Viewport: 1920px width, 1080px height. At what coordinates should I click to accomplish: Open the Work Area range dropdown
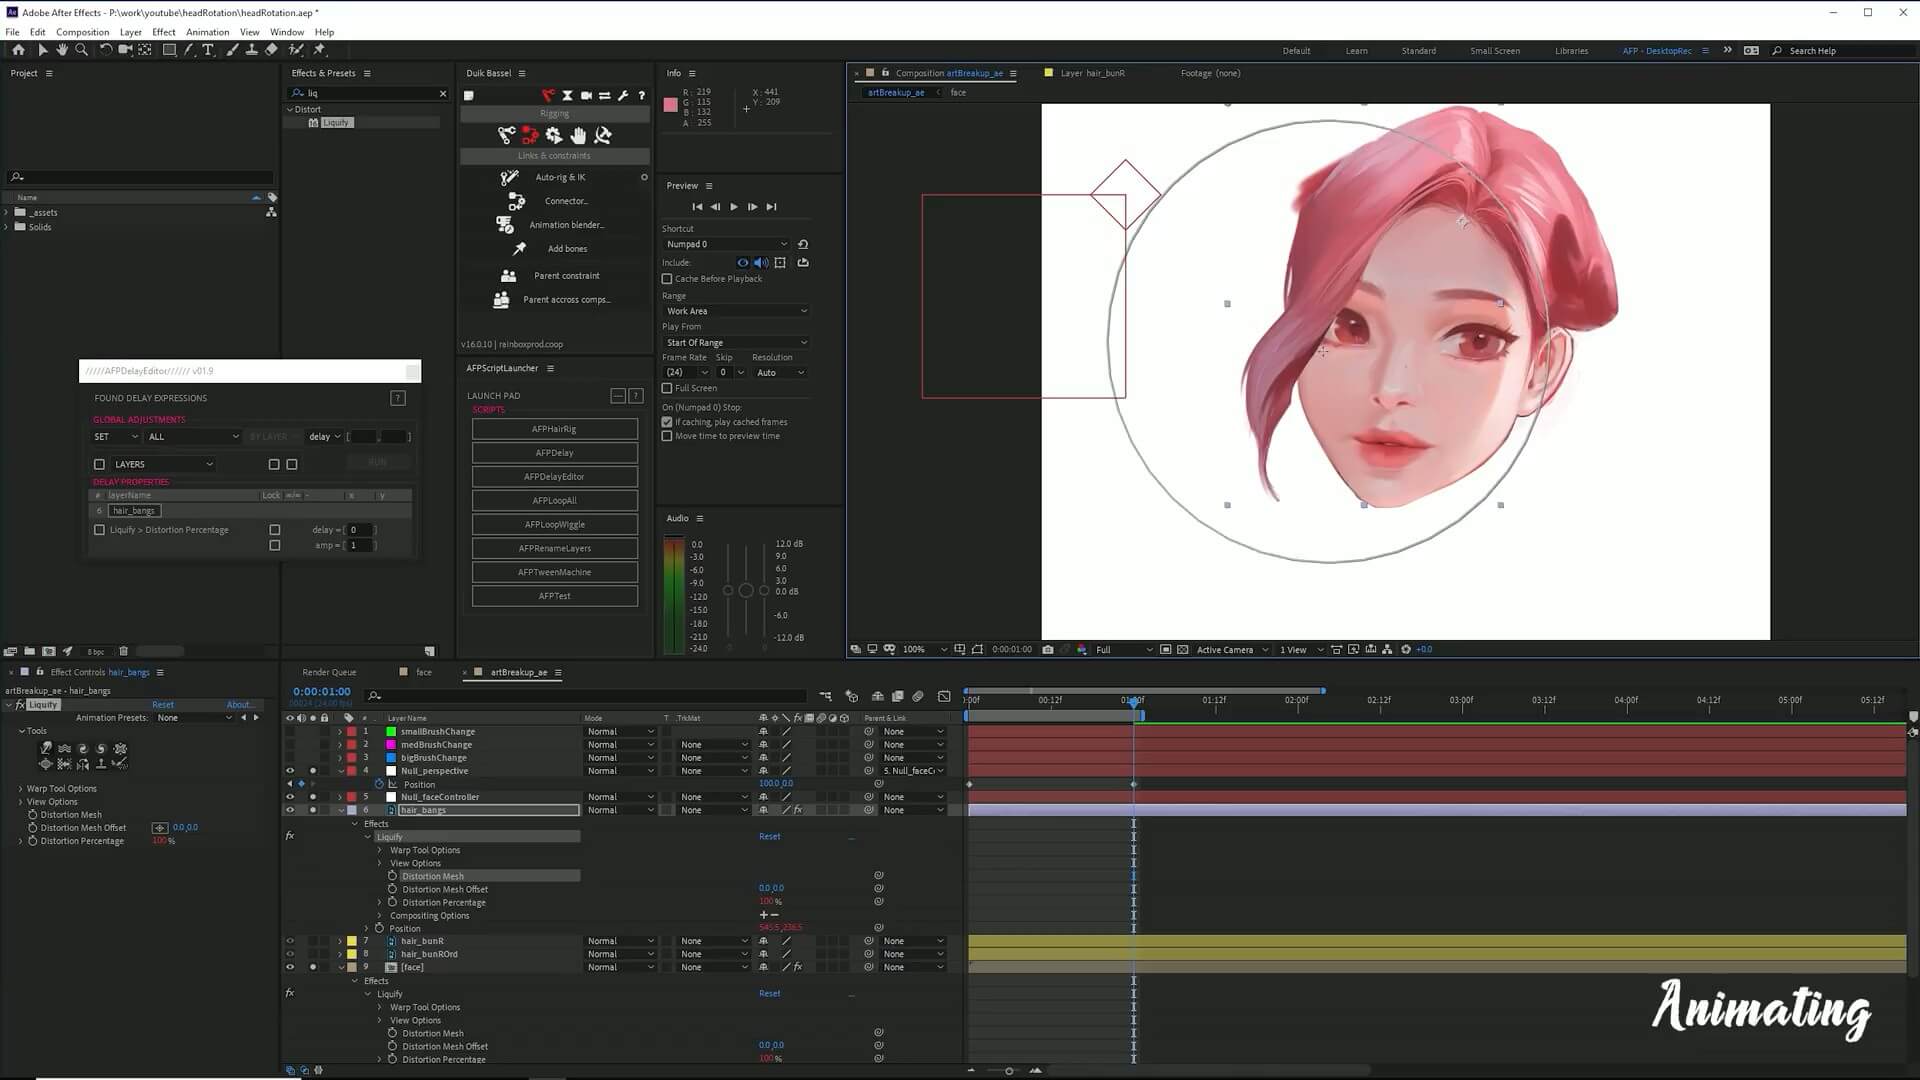pos(736,311)
